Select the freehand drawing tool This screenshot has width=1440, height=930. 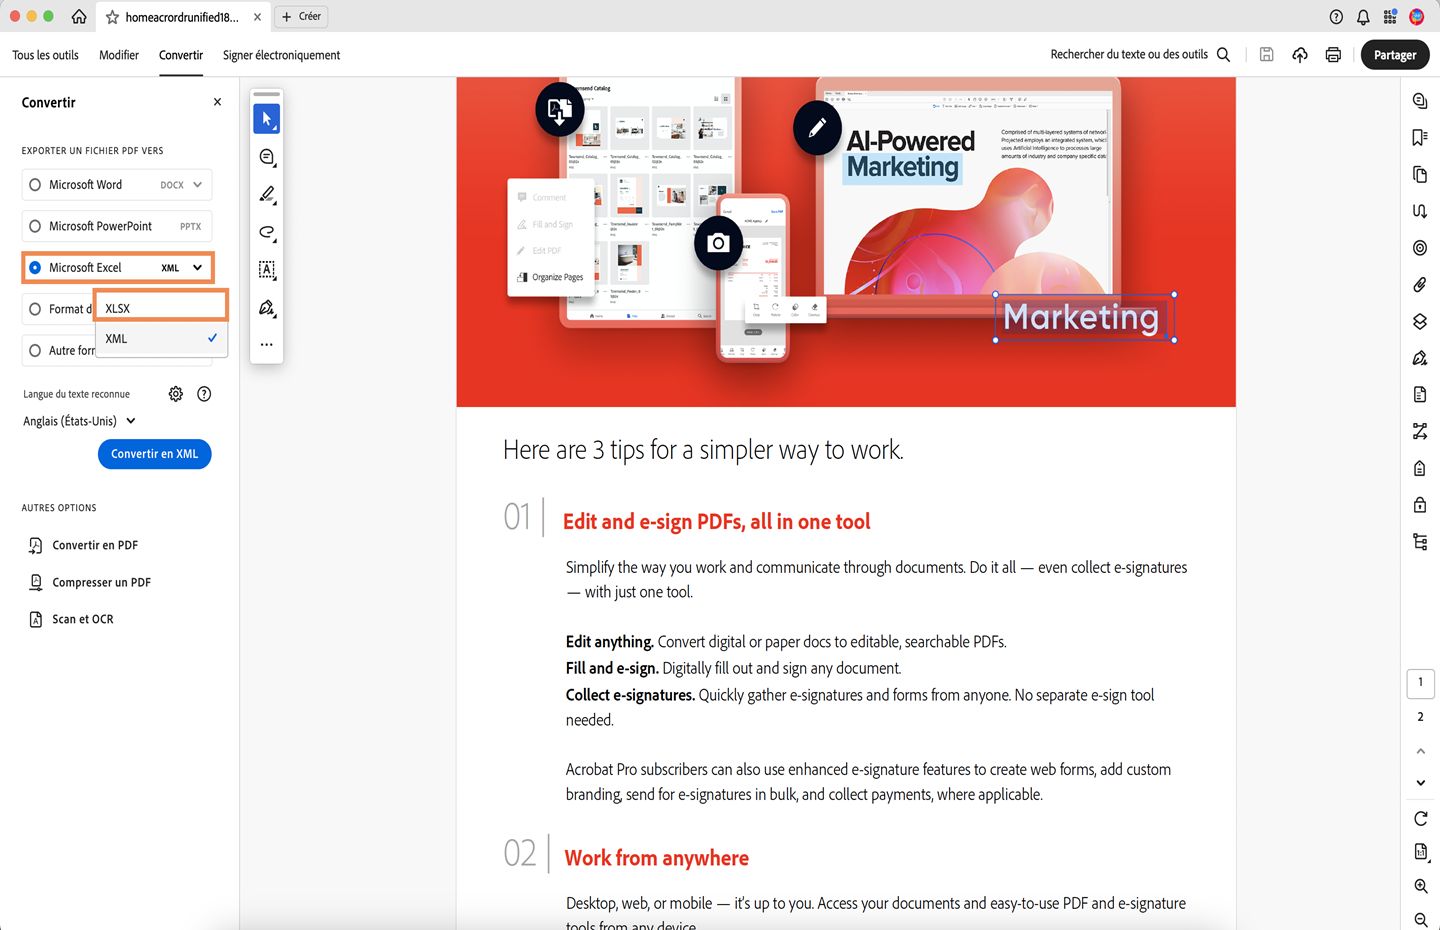tap(266, 232)
